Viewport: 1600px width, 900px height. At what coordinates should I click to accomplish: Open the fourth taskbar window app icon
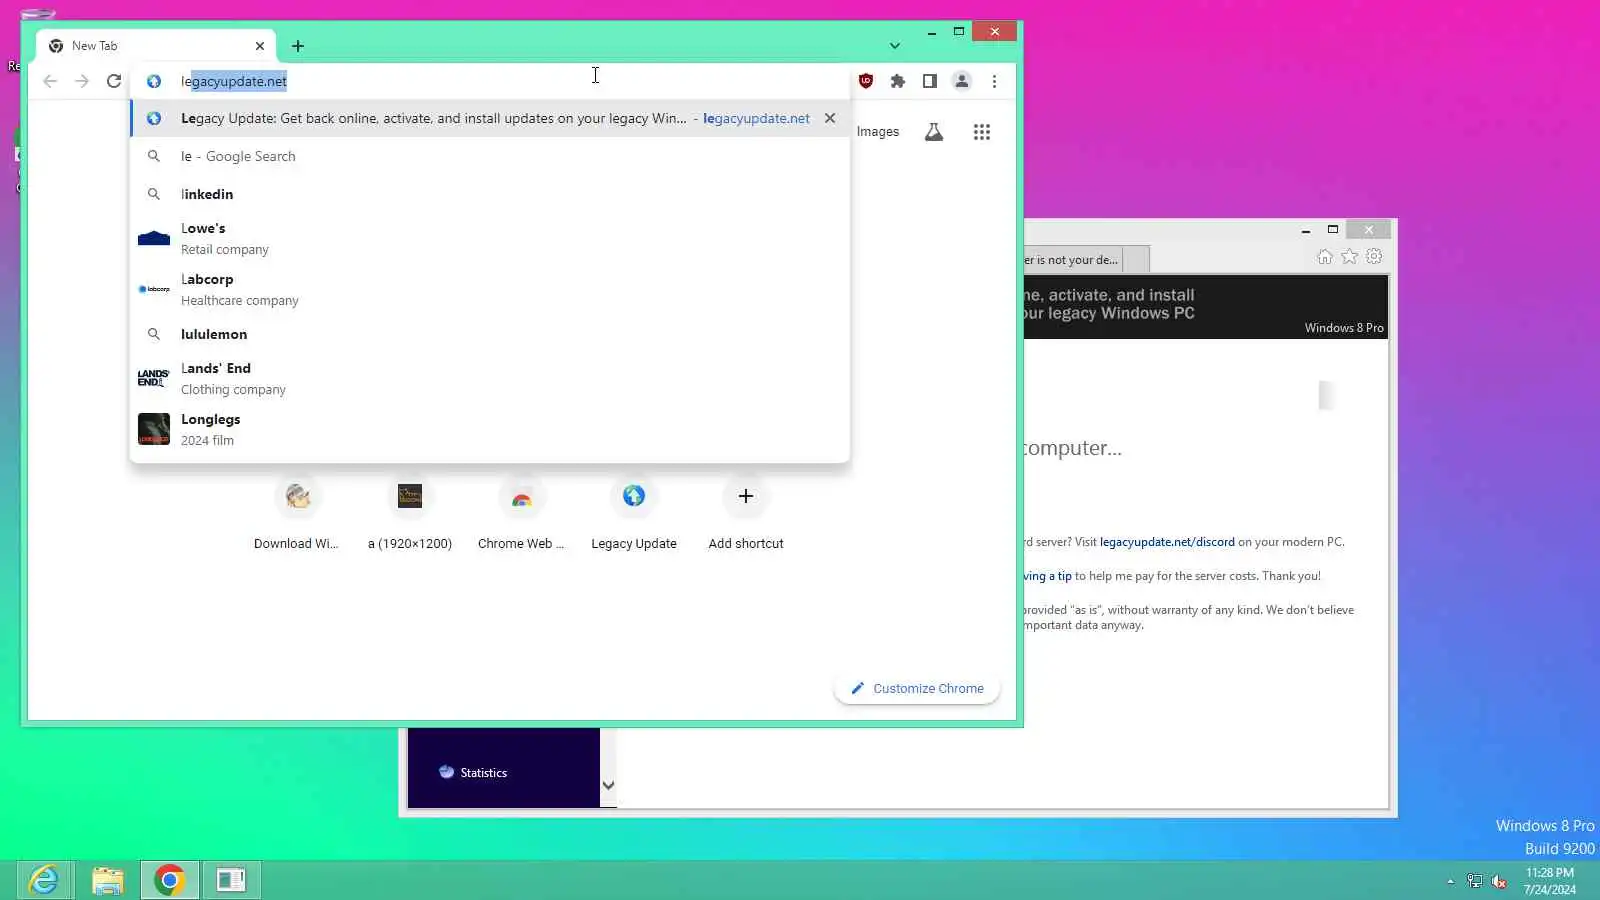coord(231,880)
